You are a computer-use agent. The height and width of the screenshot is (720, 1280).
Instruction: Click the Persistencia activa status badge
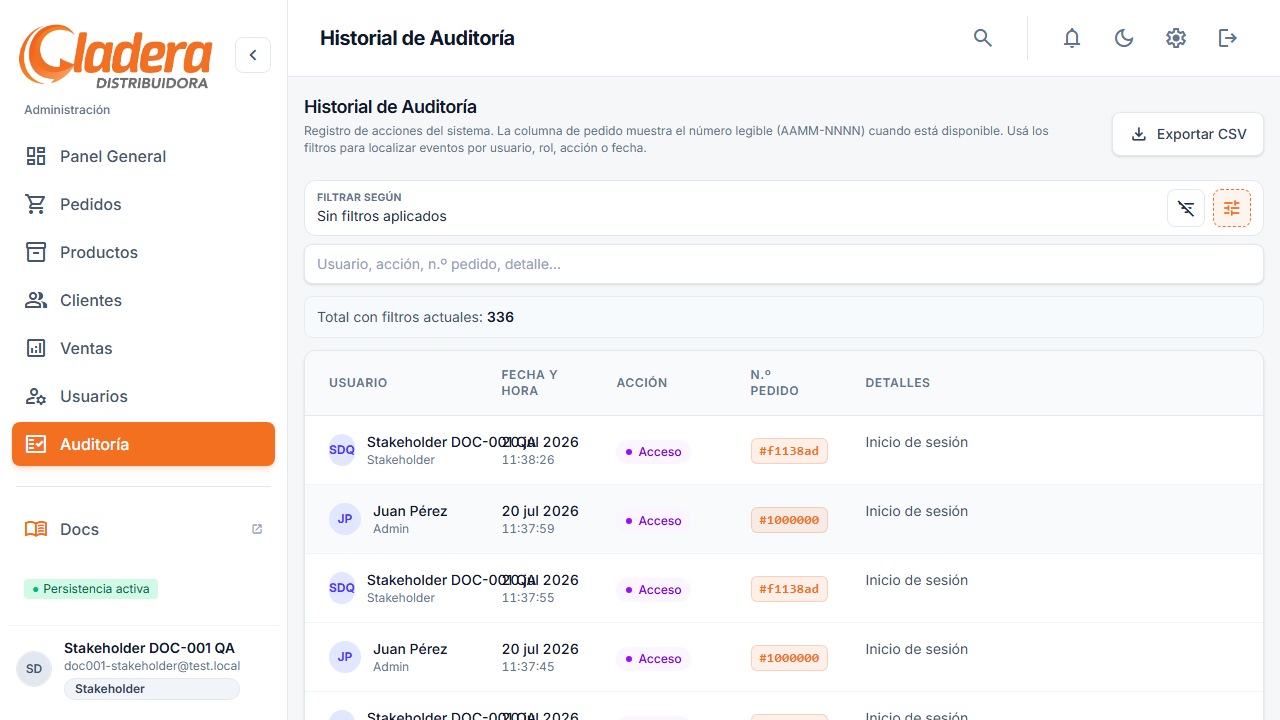point(91,589)
